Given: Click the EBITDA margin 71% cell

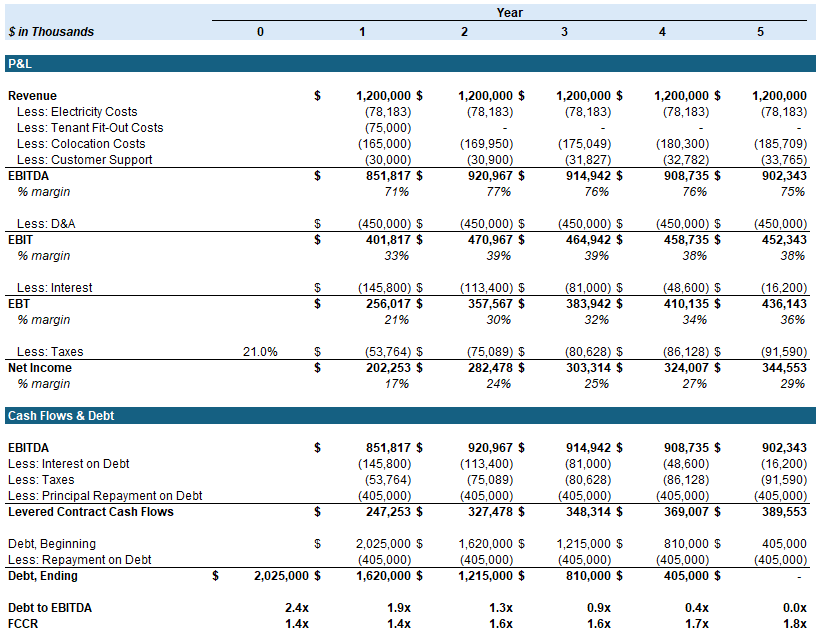Looking at the screenshot, I should pos(397,192).
